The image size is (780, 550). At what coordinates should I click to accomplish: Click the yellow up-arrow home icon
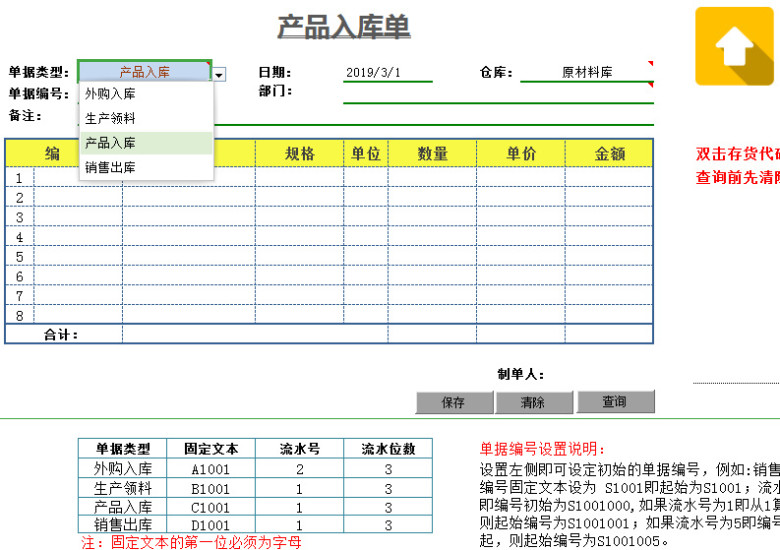click(734, 46)
